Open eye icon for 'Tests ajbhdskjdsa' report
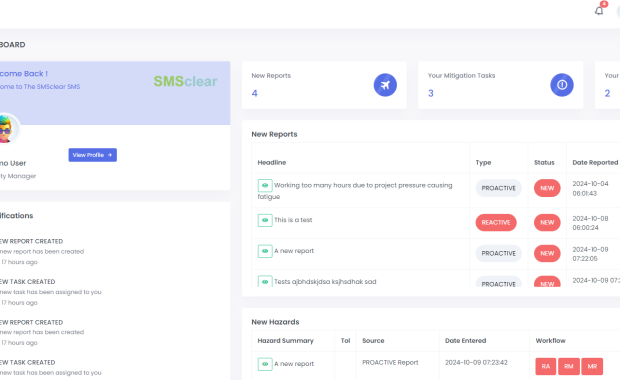Screen dimensions: 620x380 tap(265, 281)
